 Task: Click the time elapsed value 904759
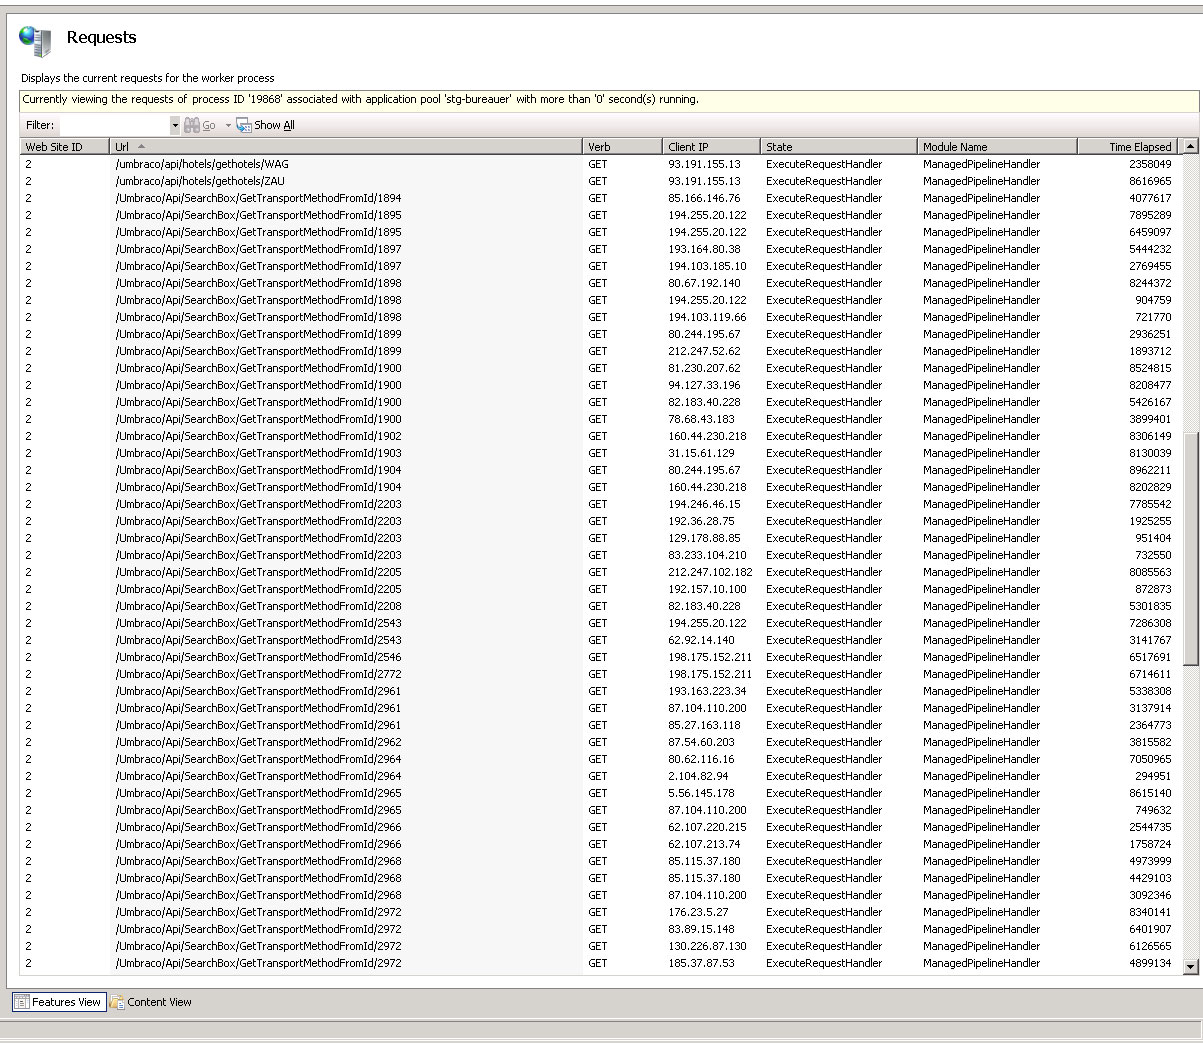tap(1153, 300)
